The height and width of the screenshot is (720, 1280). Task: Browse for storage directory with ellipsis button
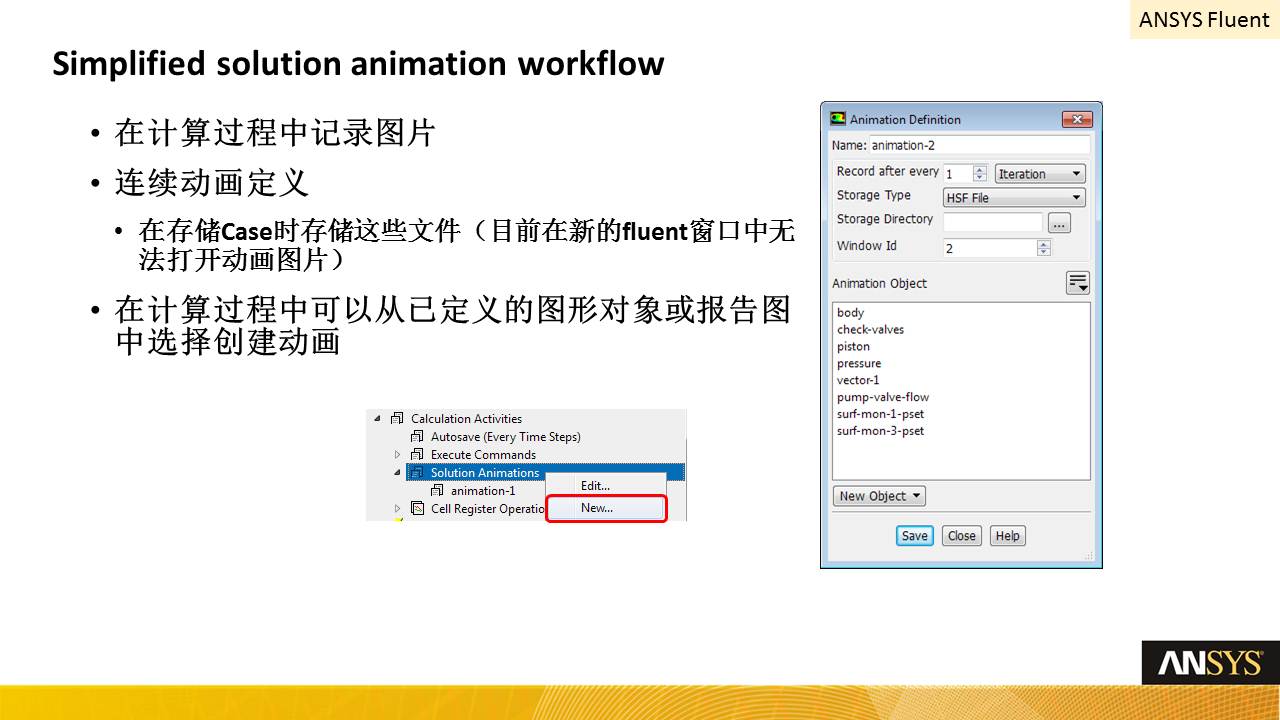pos(1059,223)
